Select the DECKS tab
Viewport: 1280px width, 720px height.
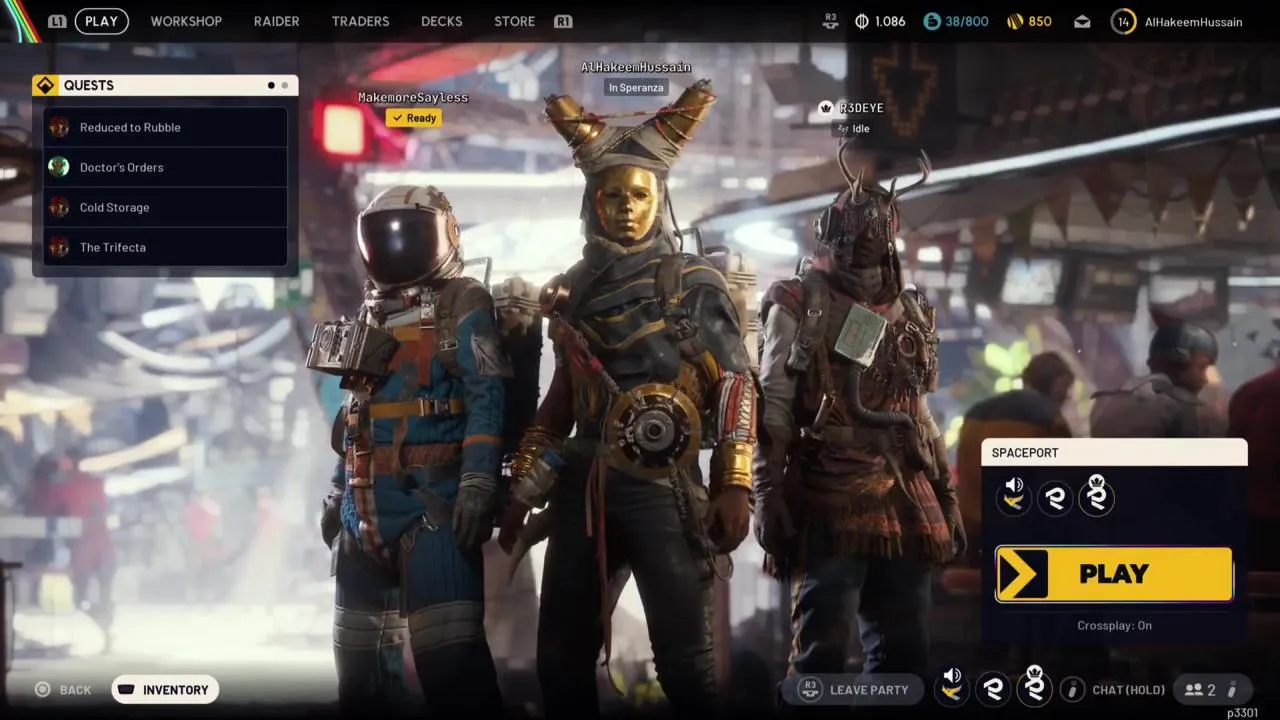click(x=441, y=21)
